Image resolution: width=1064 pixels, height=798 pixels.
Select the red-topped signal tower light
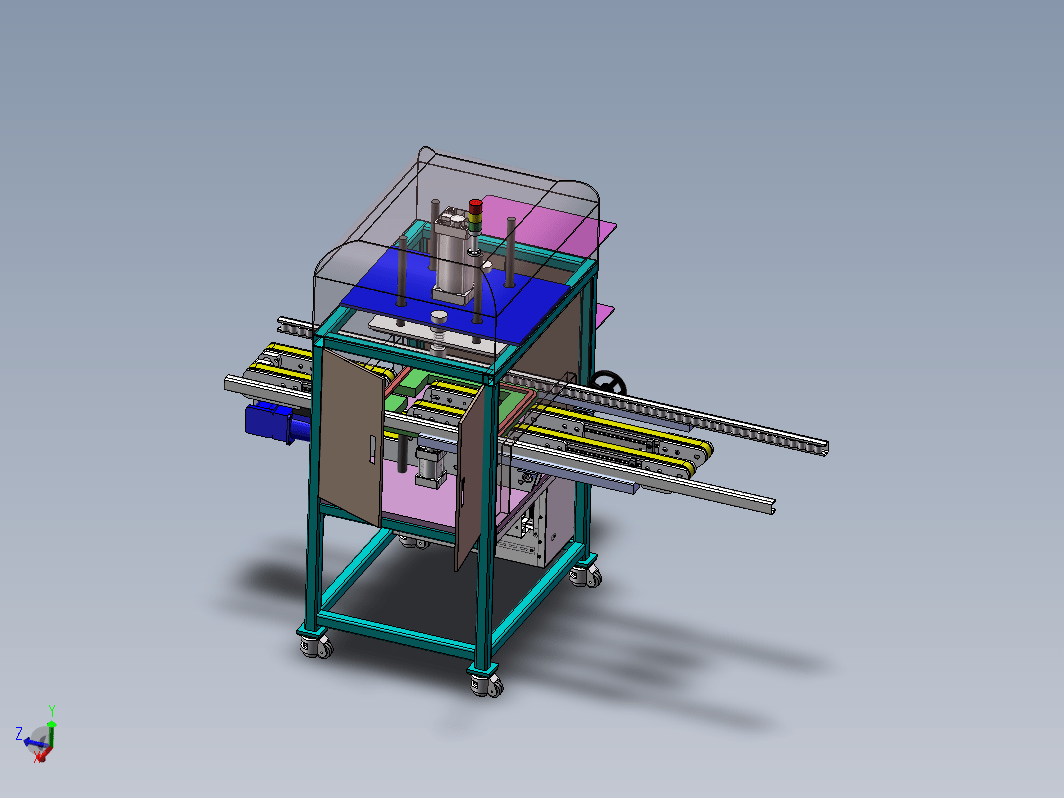475,225
